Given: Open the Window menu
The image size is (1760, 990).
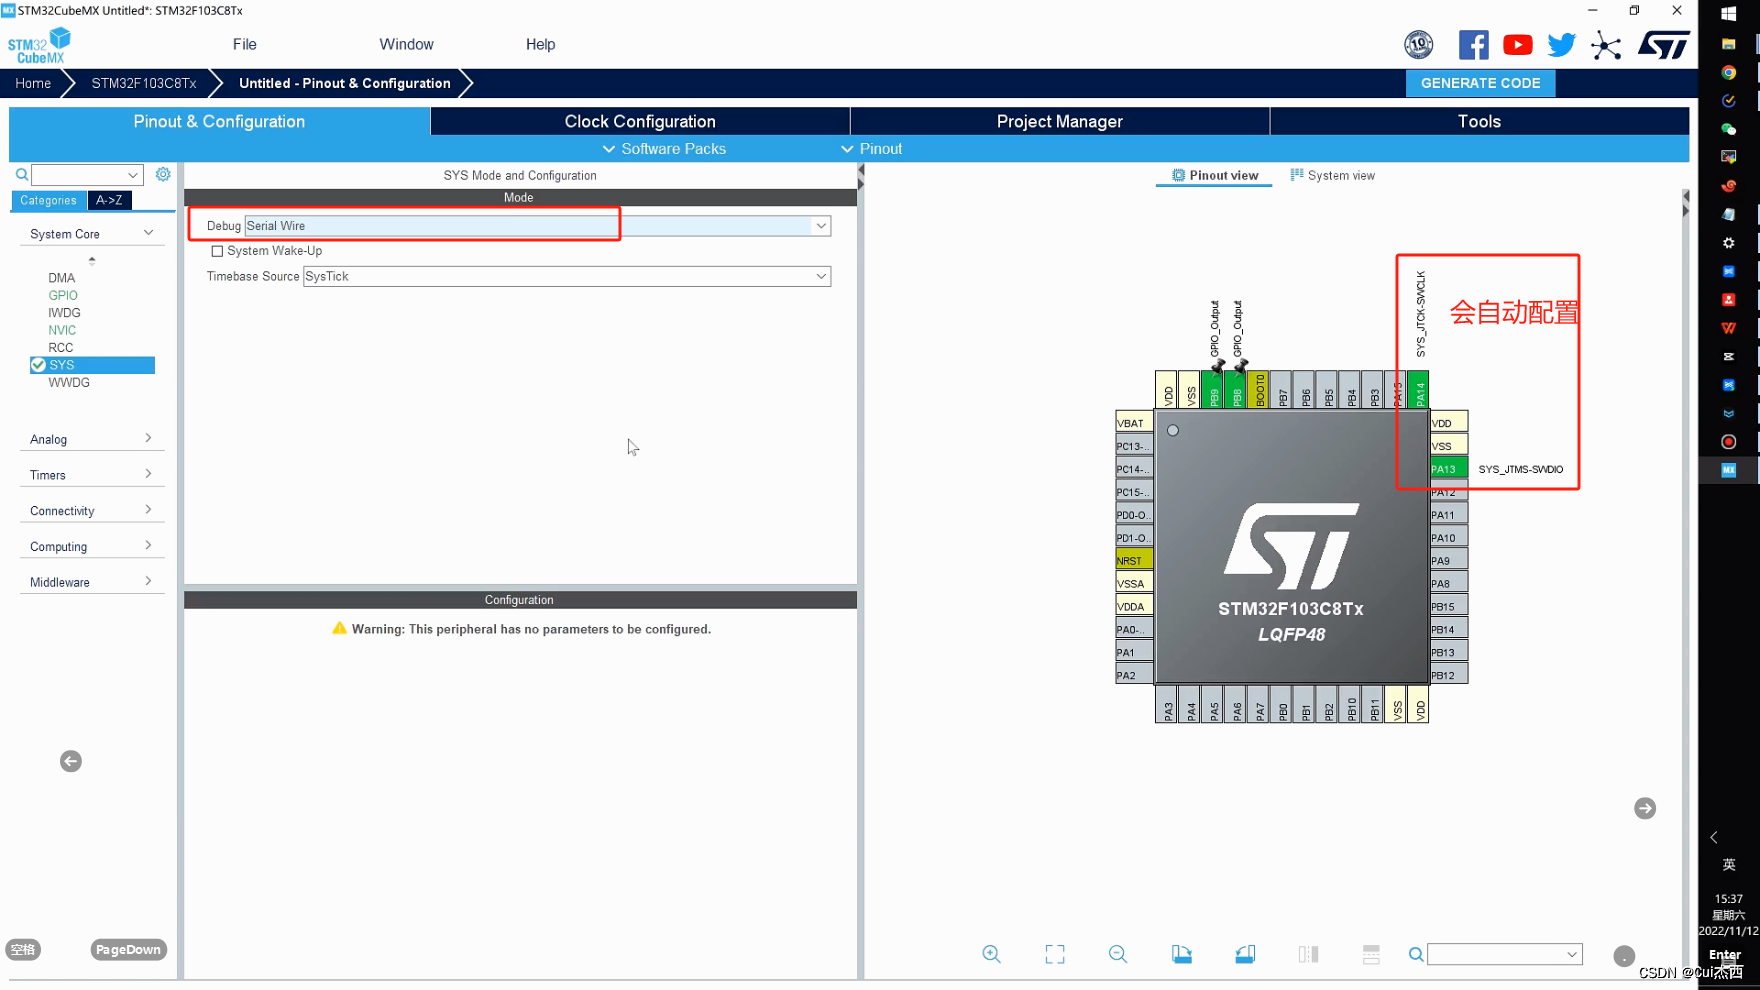Looking at the screenshot, I should pyautogui.click(x=406, y=44).
